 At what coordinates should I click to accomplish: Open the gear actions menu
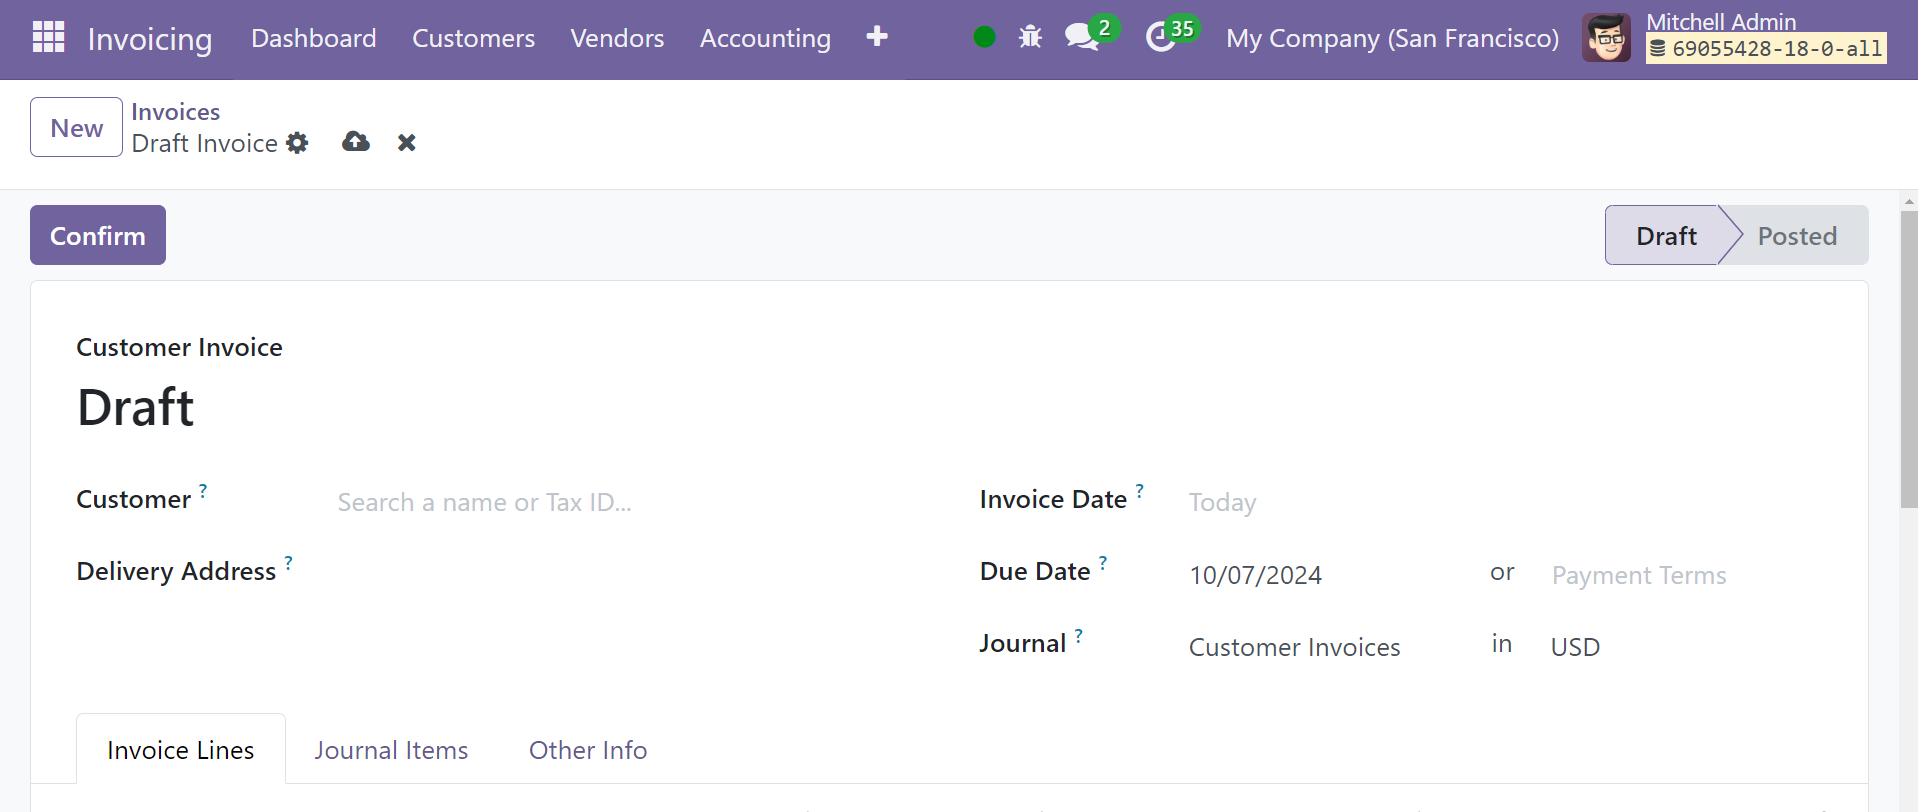click(297, 143)
